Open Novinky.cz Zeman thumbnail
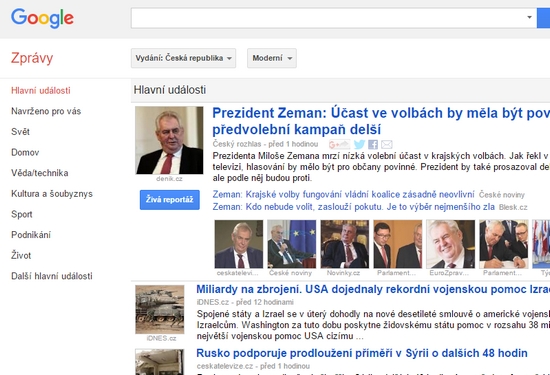The width and height of the screenshot is (550, 375). point(345,244)
